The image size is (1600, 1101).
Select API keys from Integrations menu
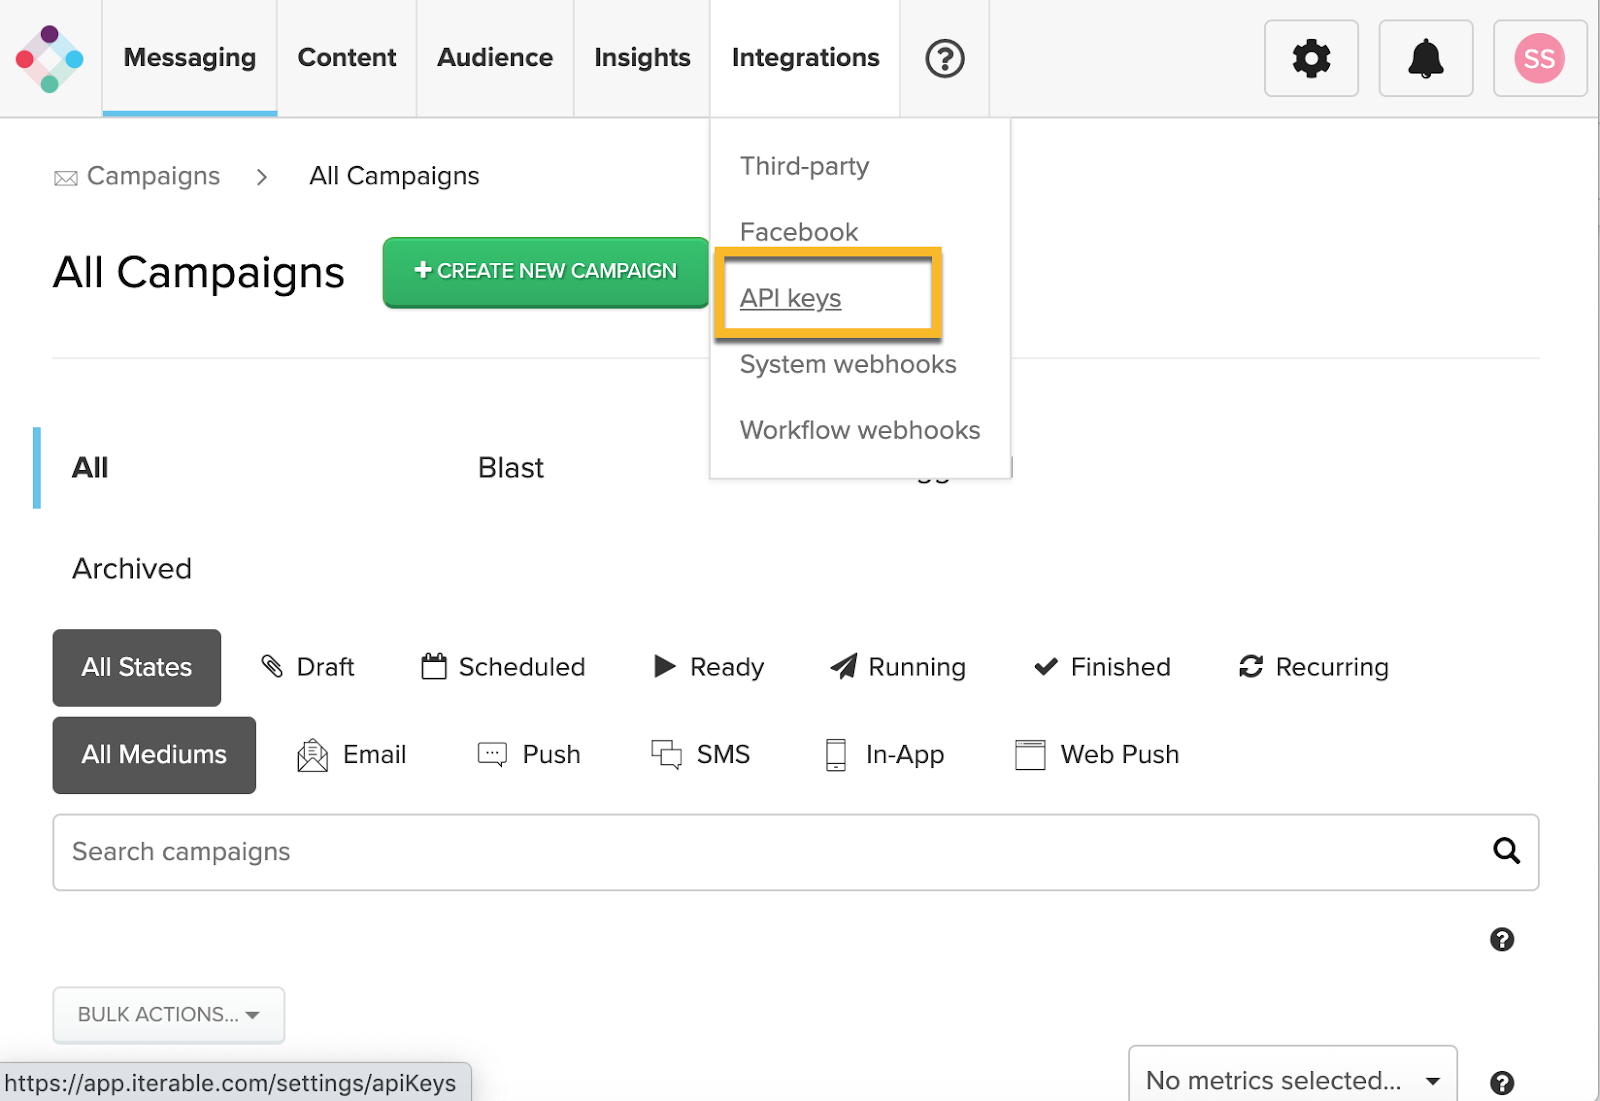(790, 298)
